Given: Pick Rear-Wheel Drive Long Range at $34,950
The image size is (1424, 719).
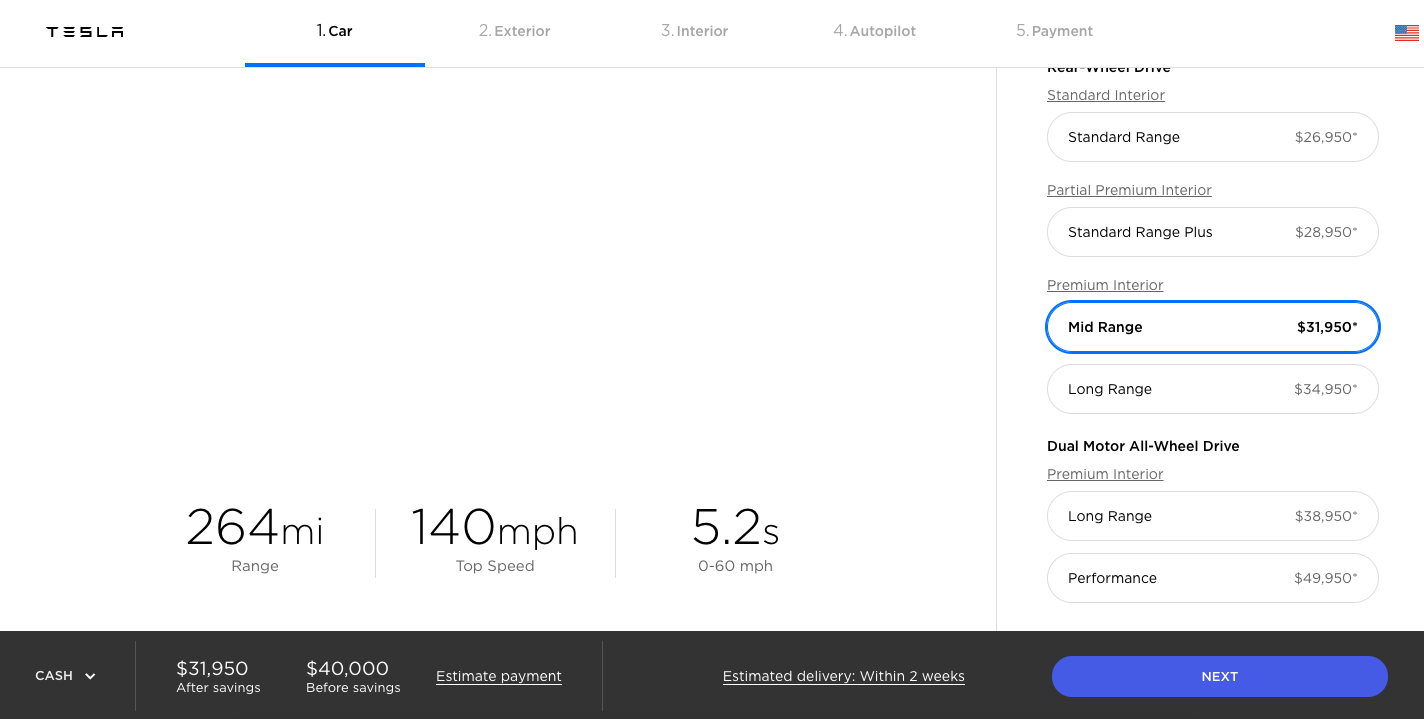Looking at the screenshot, I should 1212,389.
